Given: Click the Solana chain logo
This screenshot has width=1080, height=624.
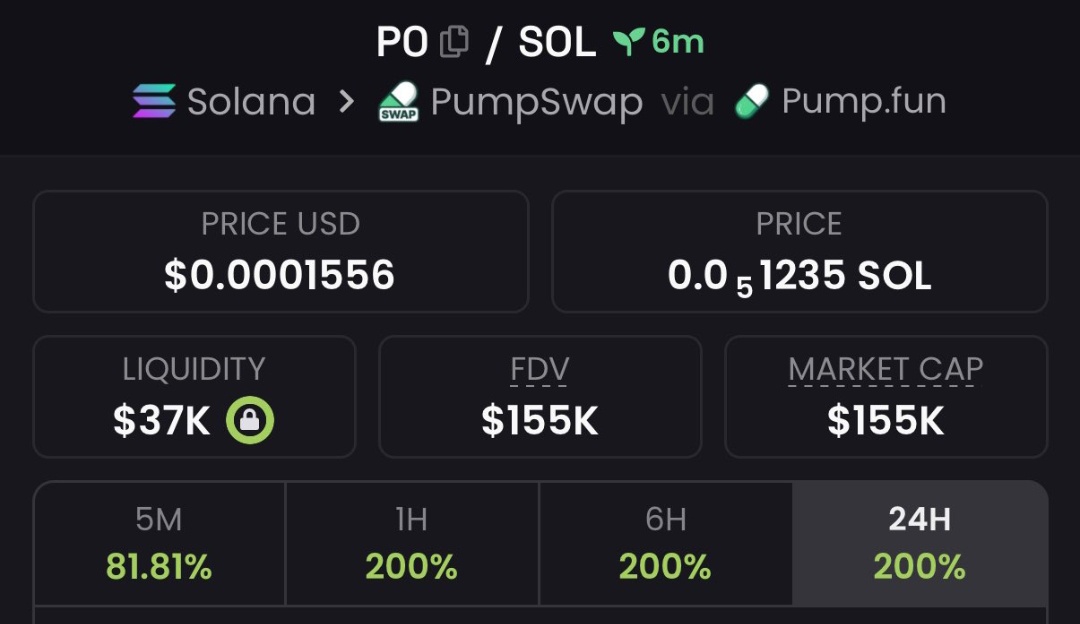Looking at the screenshot, I should (154, 101).
